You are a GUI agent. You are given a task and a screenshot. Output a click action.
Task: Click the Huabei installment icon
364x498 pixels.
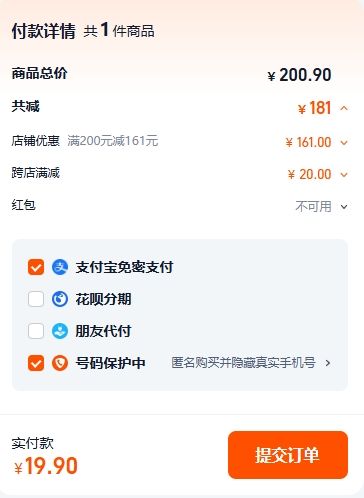(60, 299)
